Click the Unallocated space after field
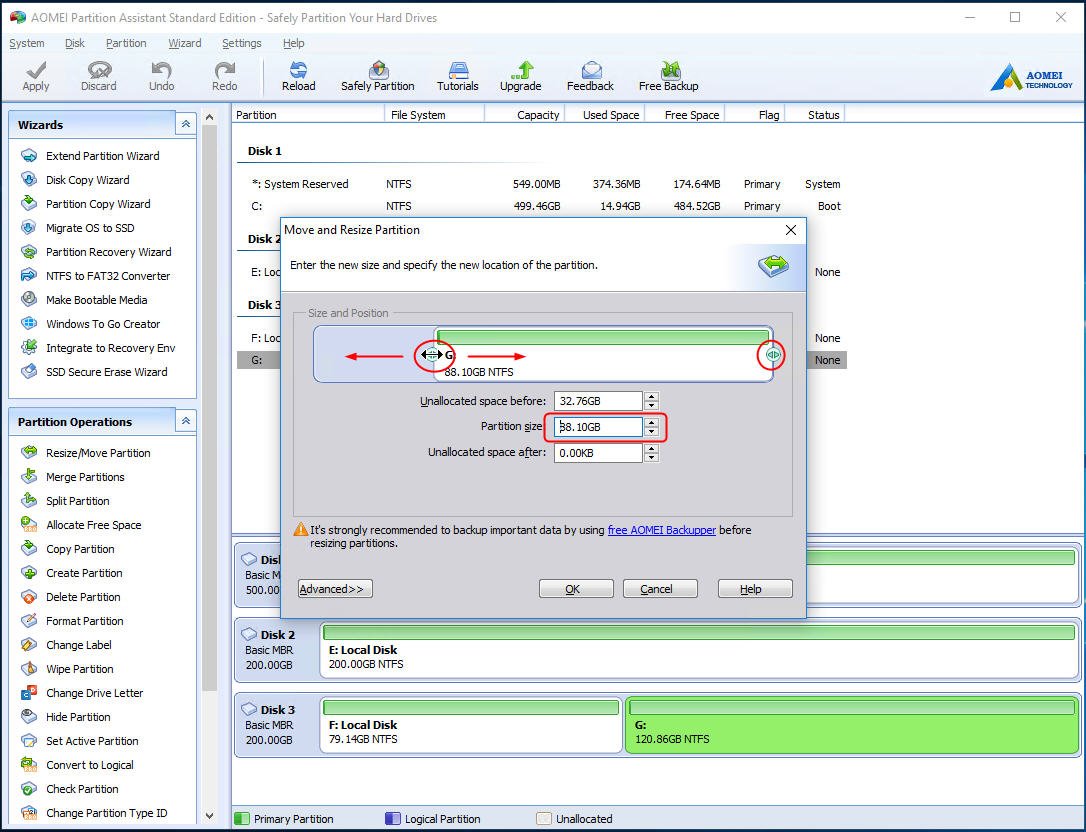Viewport: 1086px width, 832px height. (x=598, y=453)
